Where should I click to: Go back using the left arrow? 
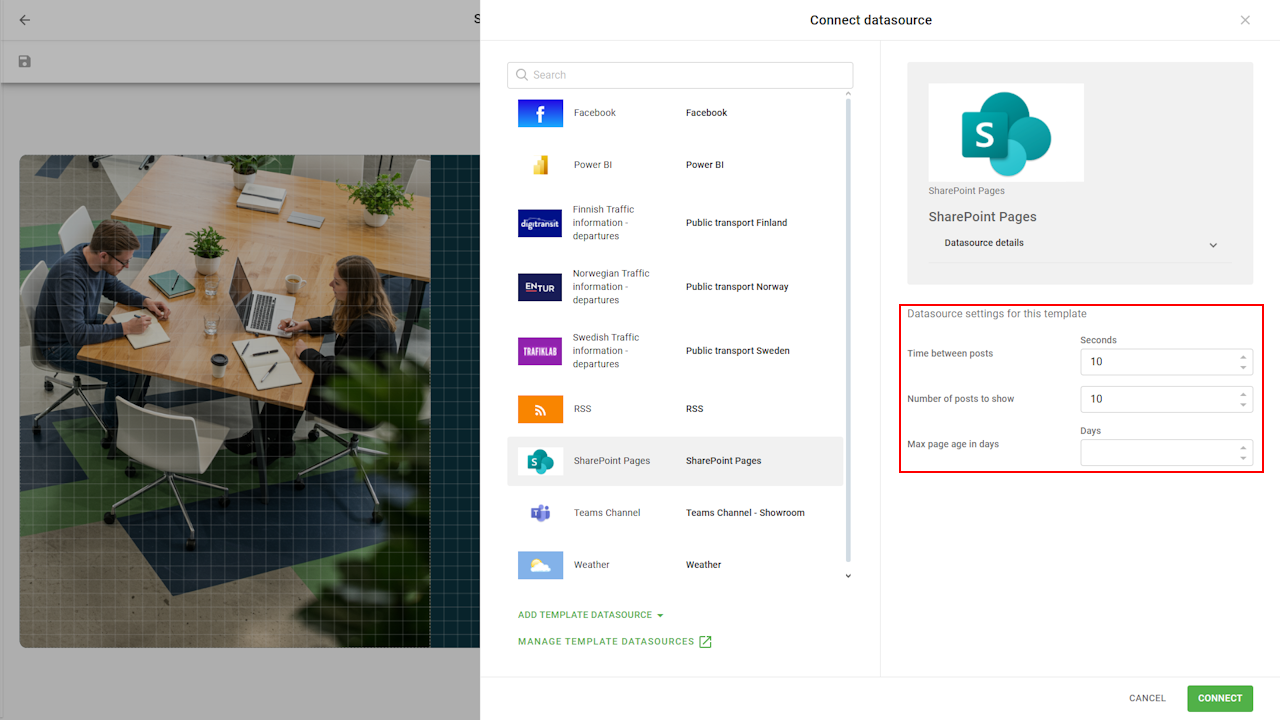pyautogui.click(x=25, y=20)
